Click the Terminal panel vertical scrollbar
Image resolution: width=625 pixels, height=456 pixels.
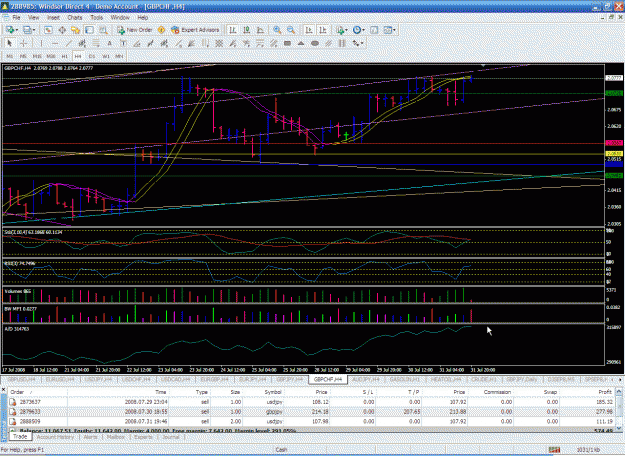click(619, 411)
